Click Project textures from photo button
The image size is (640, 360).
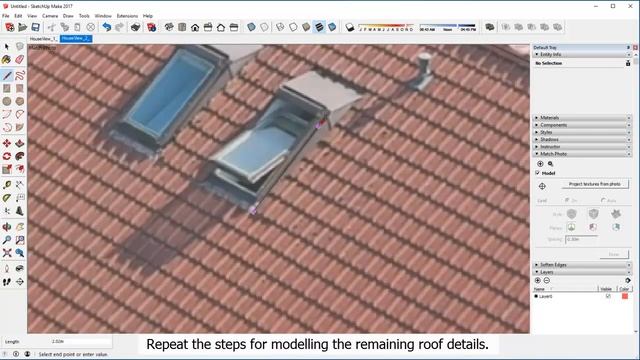point(595,184)
